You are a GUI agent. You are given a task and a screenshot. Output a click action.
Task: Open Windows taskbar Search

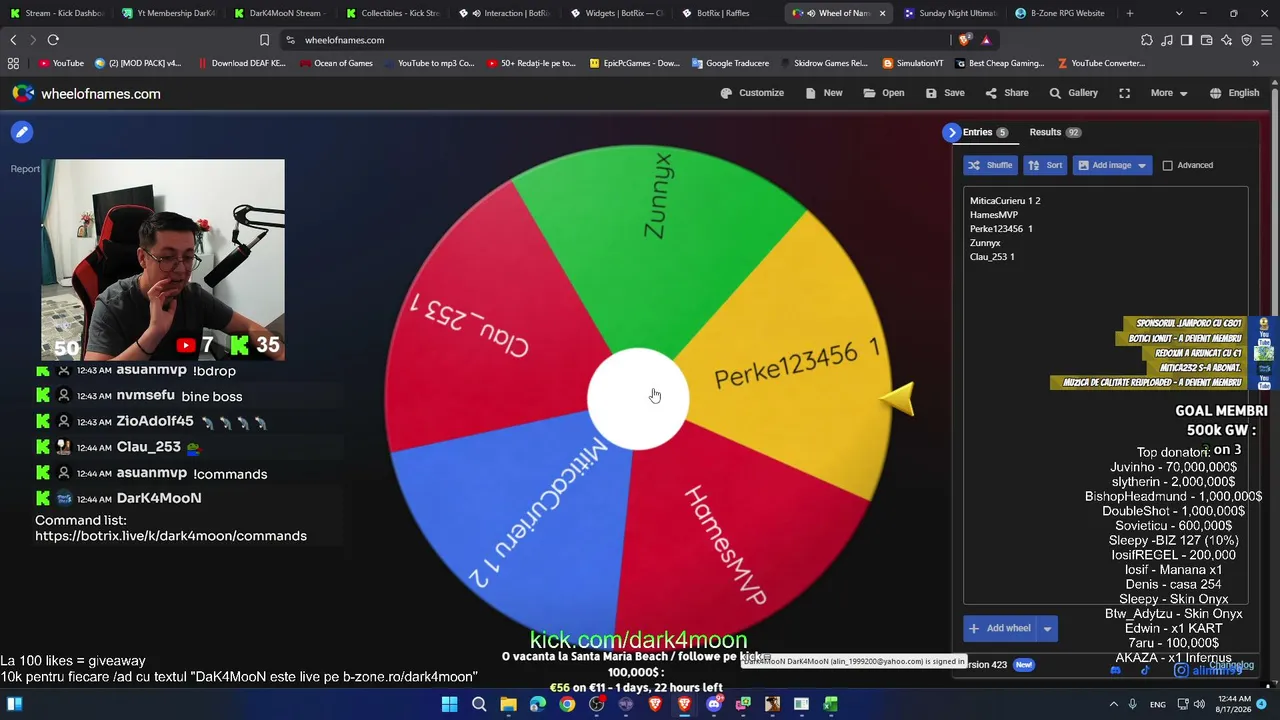[x=479, y=704]
